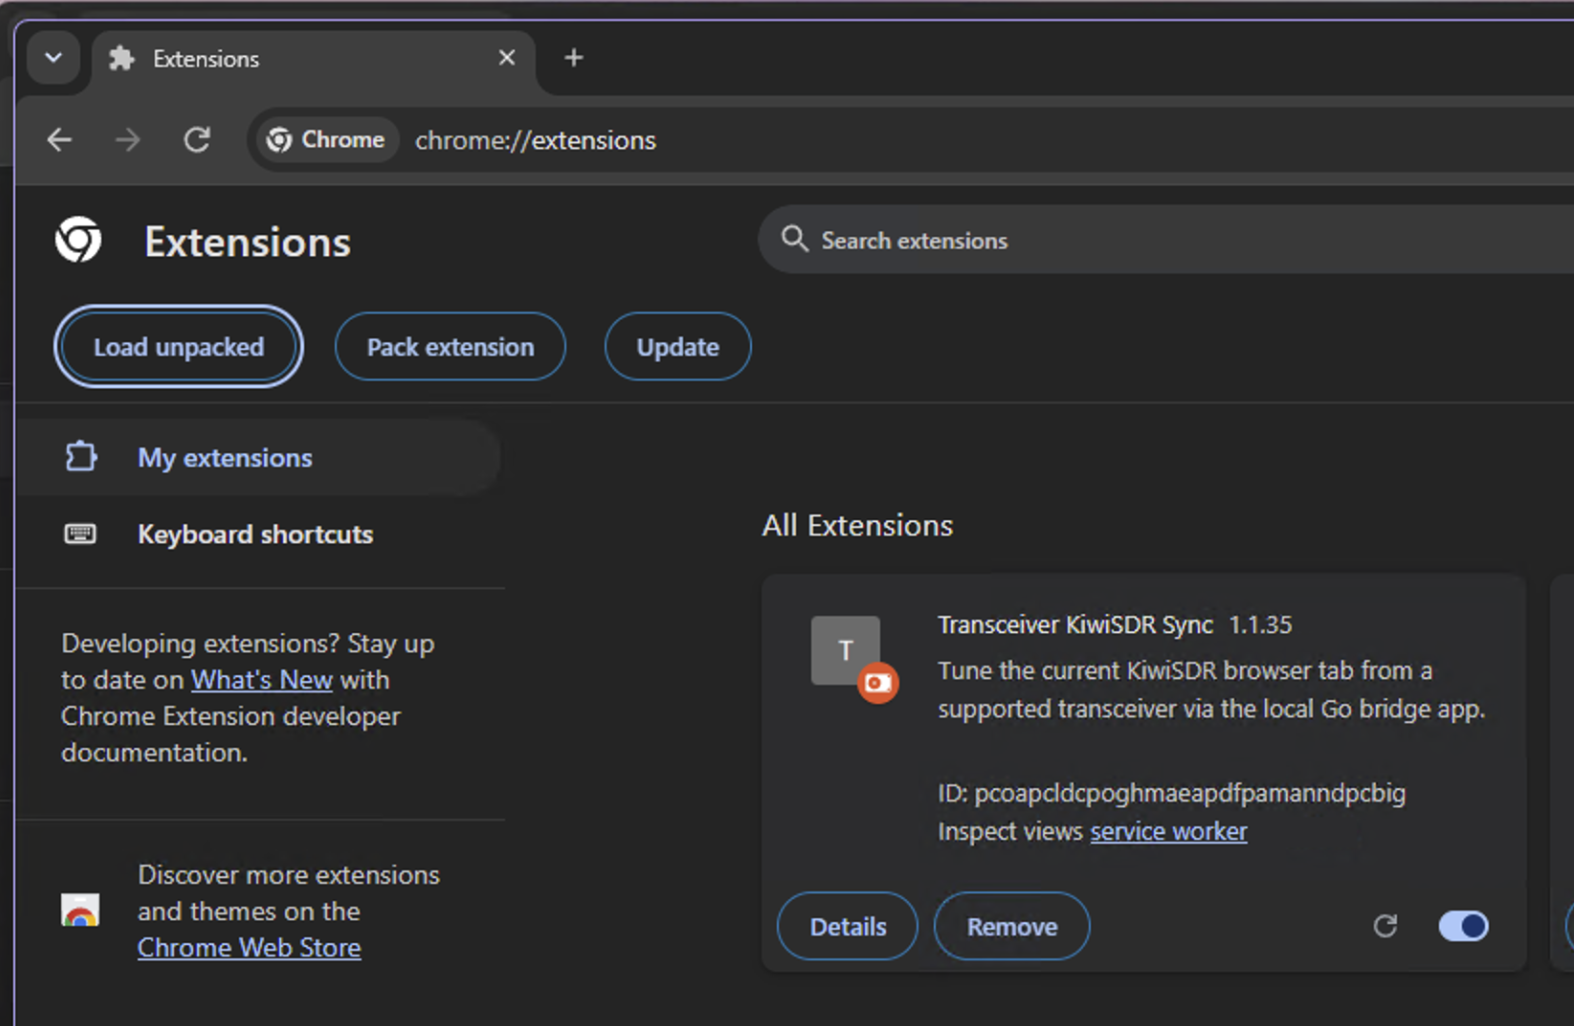Viewport: 1574px width, 1026px height.
Task: Close the Extensions tab
Action: (x=507, y=58)
